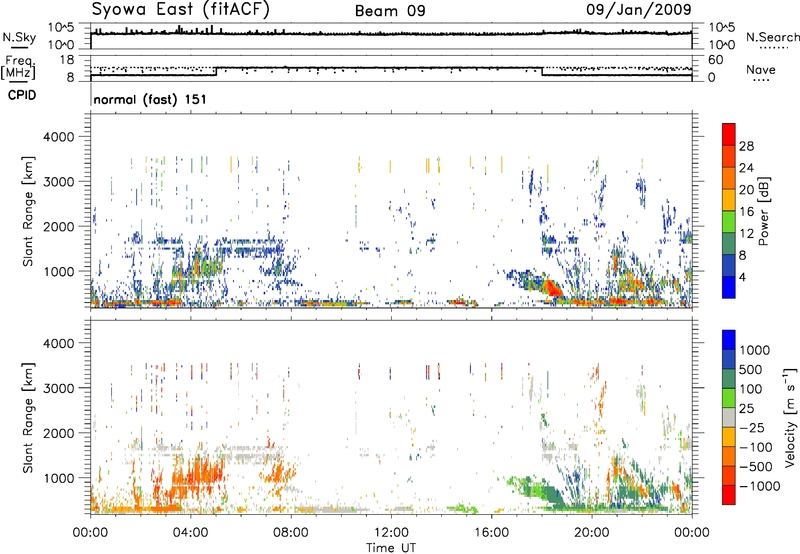
Task: Click the 'Velocity [m s-1]' colorbar label
Action: [x=790, y=417]
